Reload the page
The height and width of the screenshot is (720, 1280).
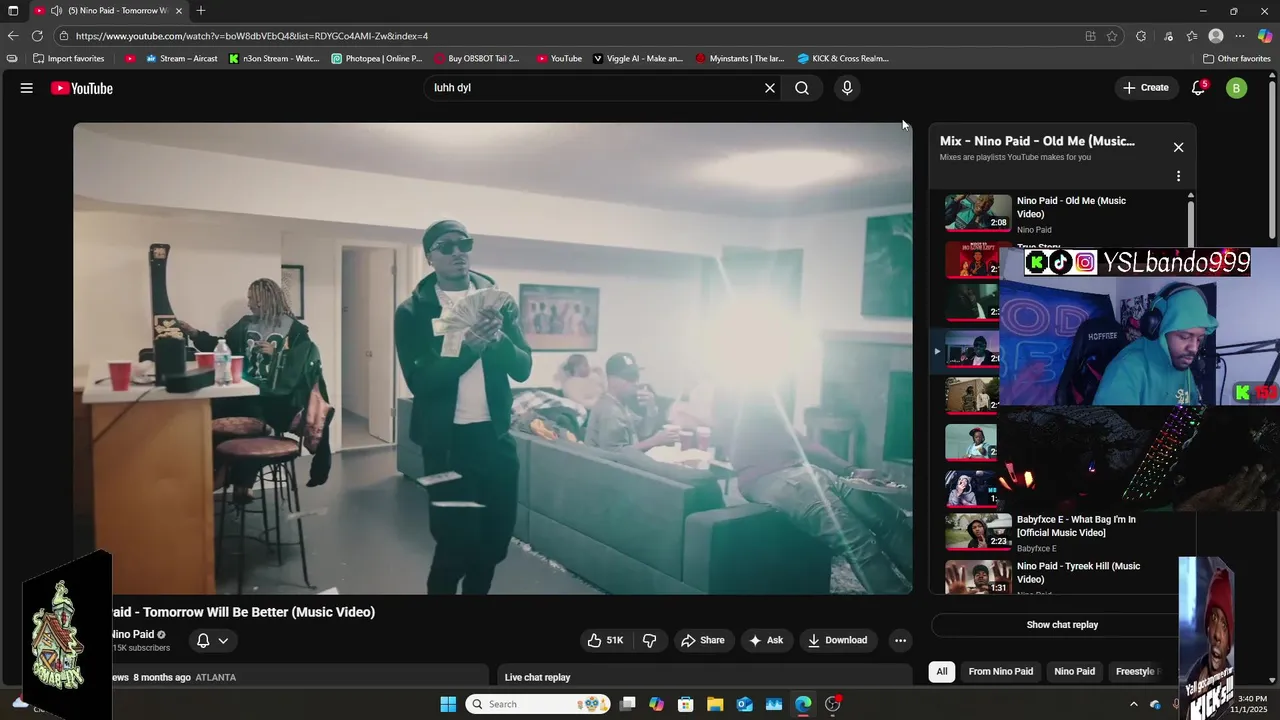(37, 36)
